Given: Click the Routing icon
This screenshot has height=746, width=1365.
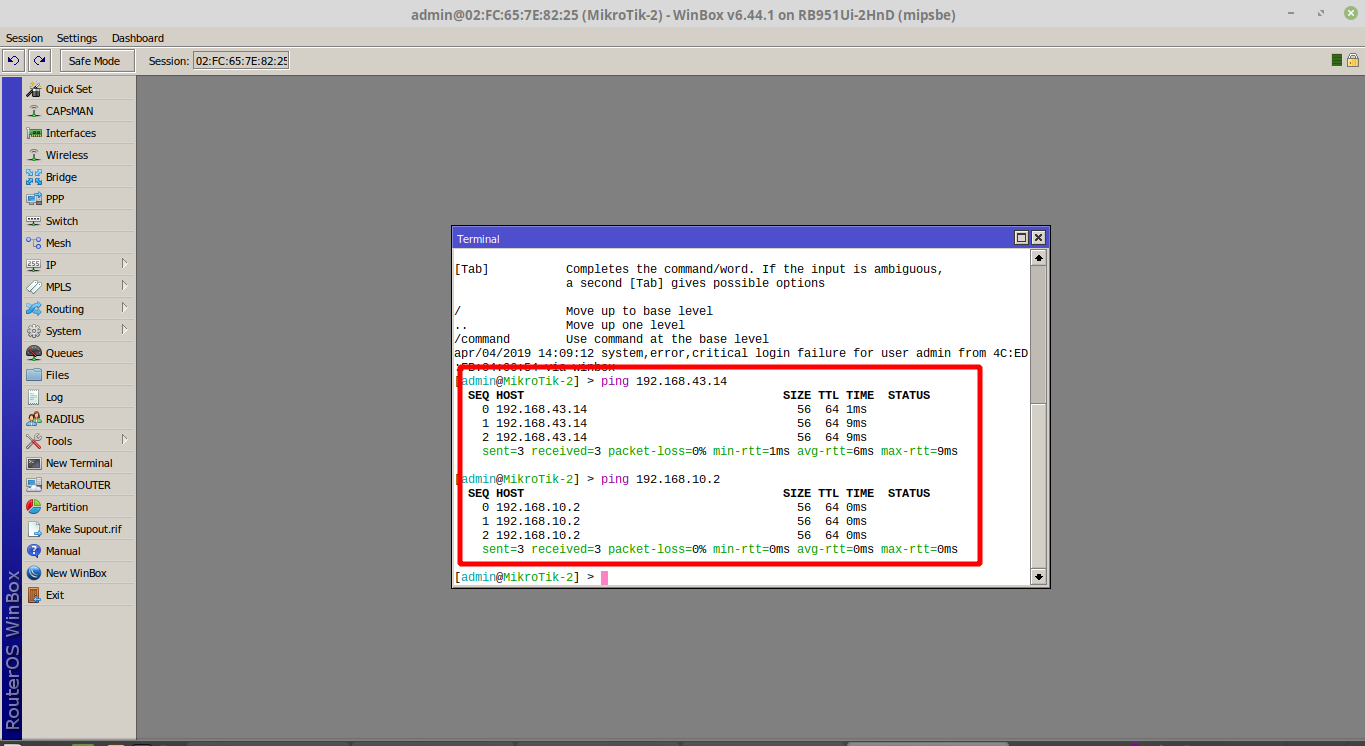Looking at the screenshot, I should (34, 309).
